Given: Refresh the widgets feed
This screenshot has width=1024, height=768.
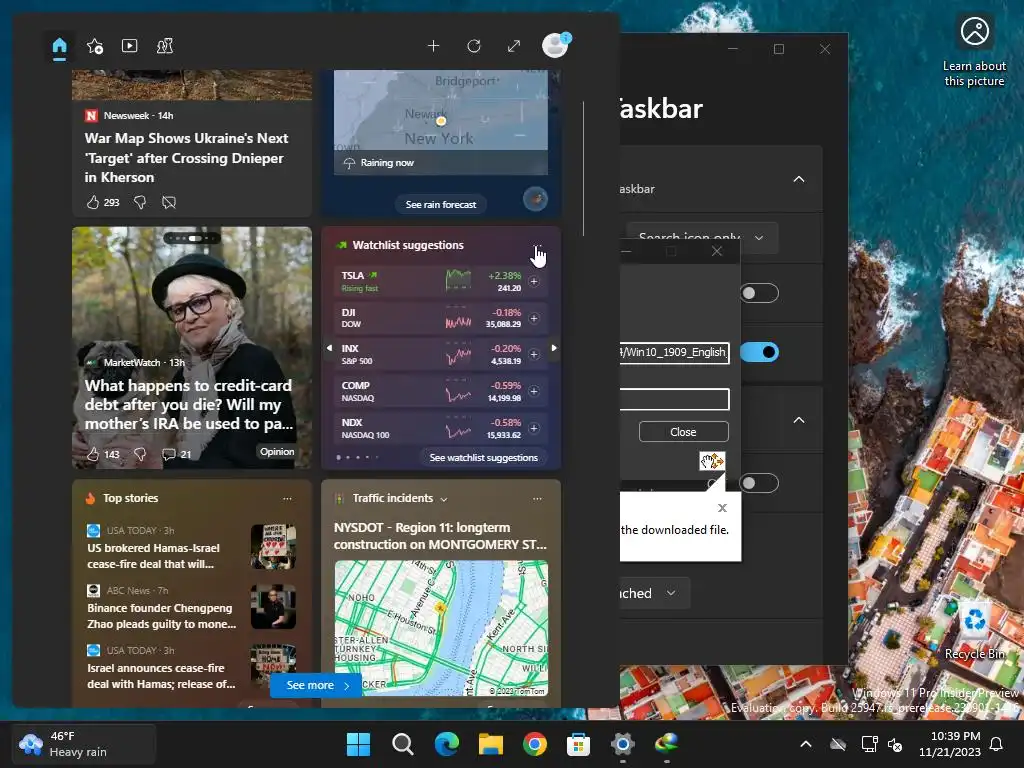Looking at the screenshot, I should [x=473, y=46].
